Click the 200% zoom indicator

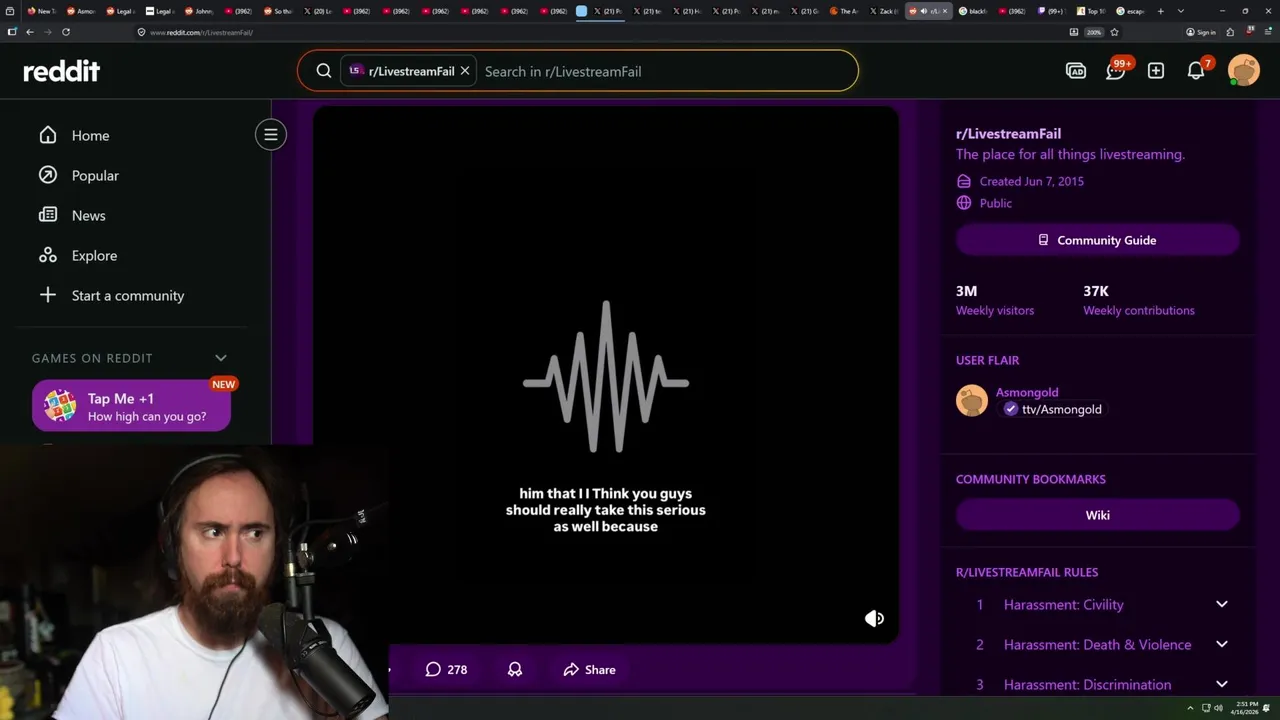1095,32
